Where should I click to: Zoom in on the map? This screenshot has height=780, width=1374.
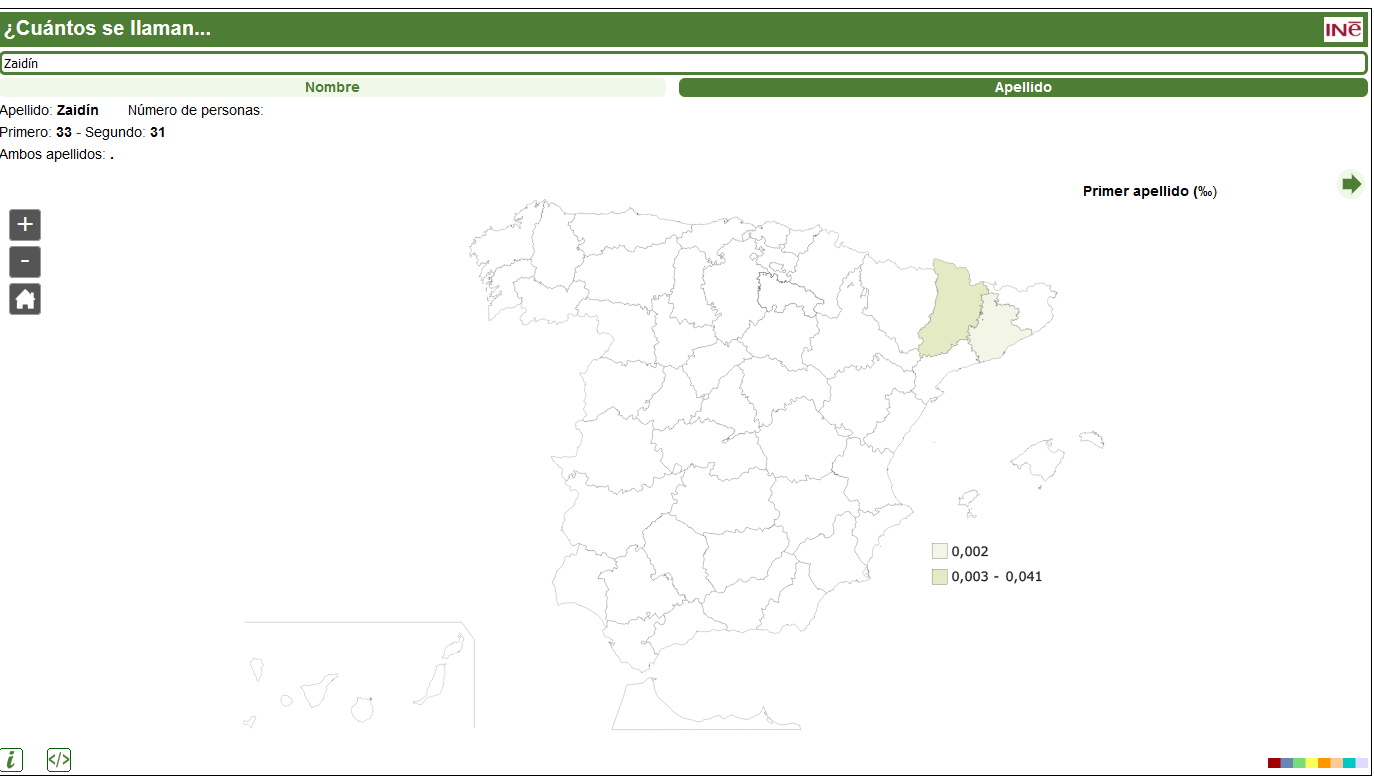[x=25, y=225]
